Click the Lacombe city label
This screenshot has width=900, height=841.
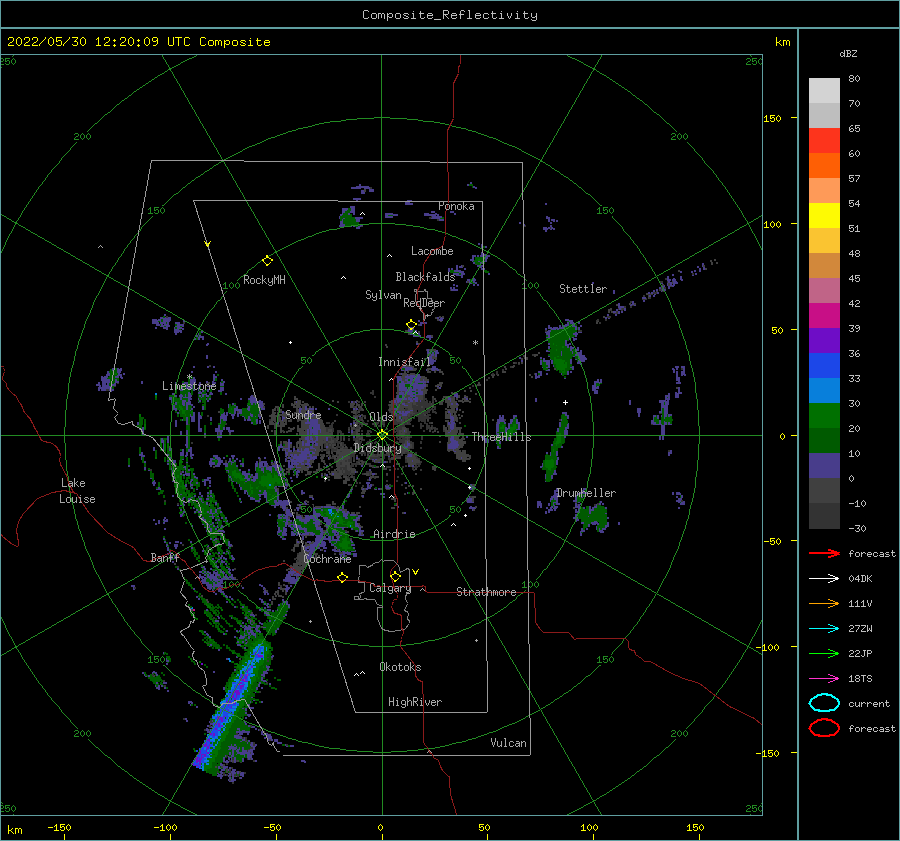pos(432,251)
